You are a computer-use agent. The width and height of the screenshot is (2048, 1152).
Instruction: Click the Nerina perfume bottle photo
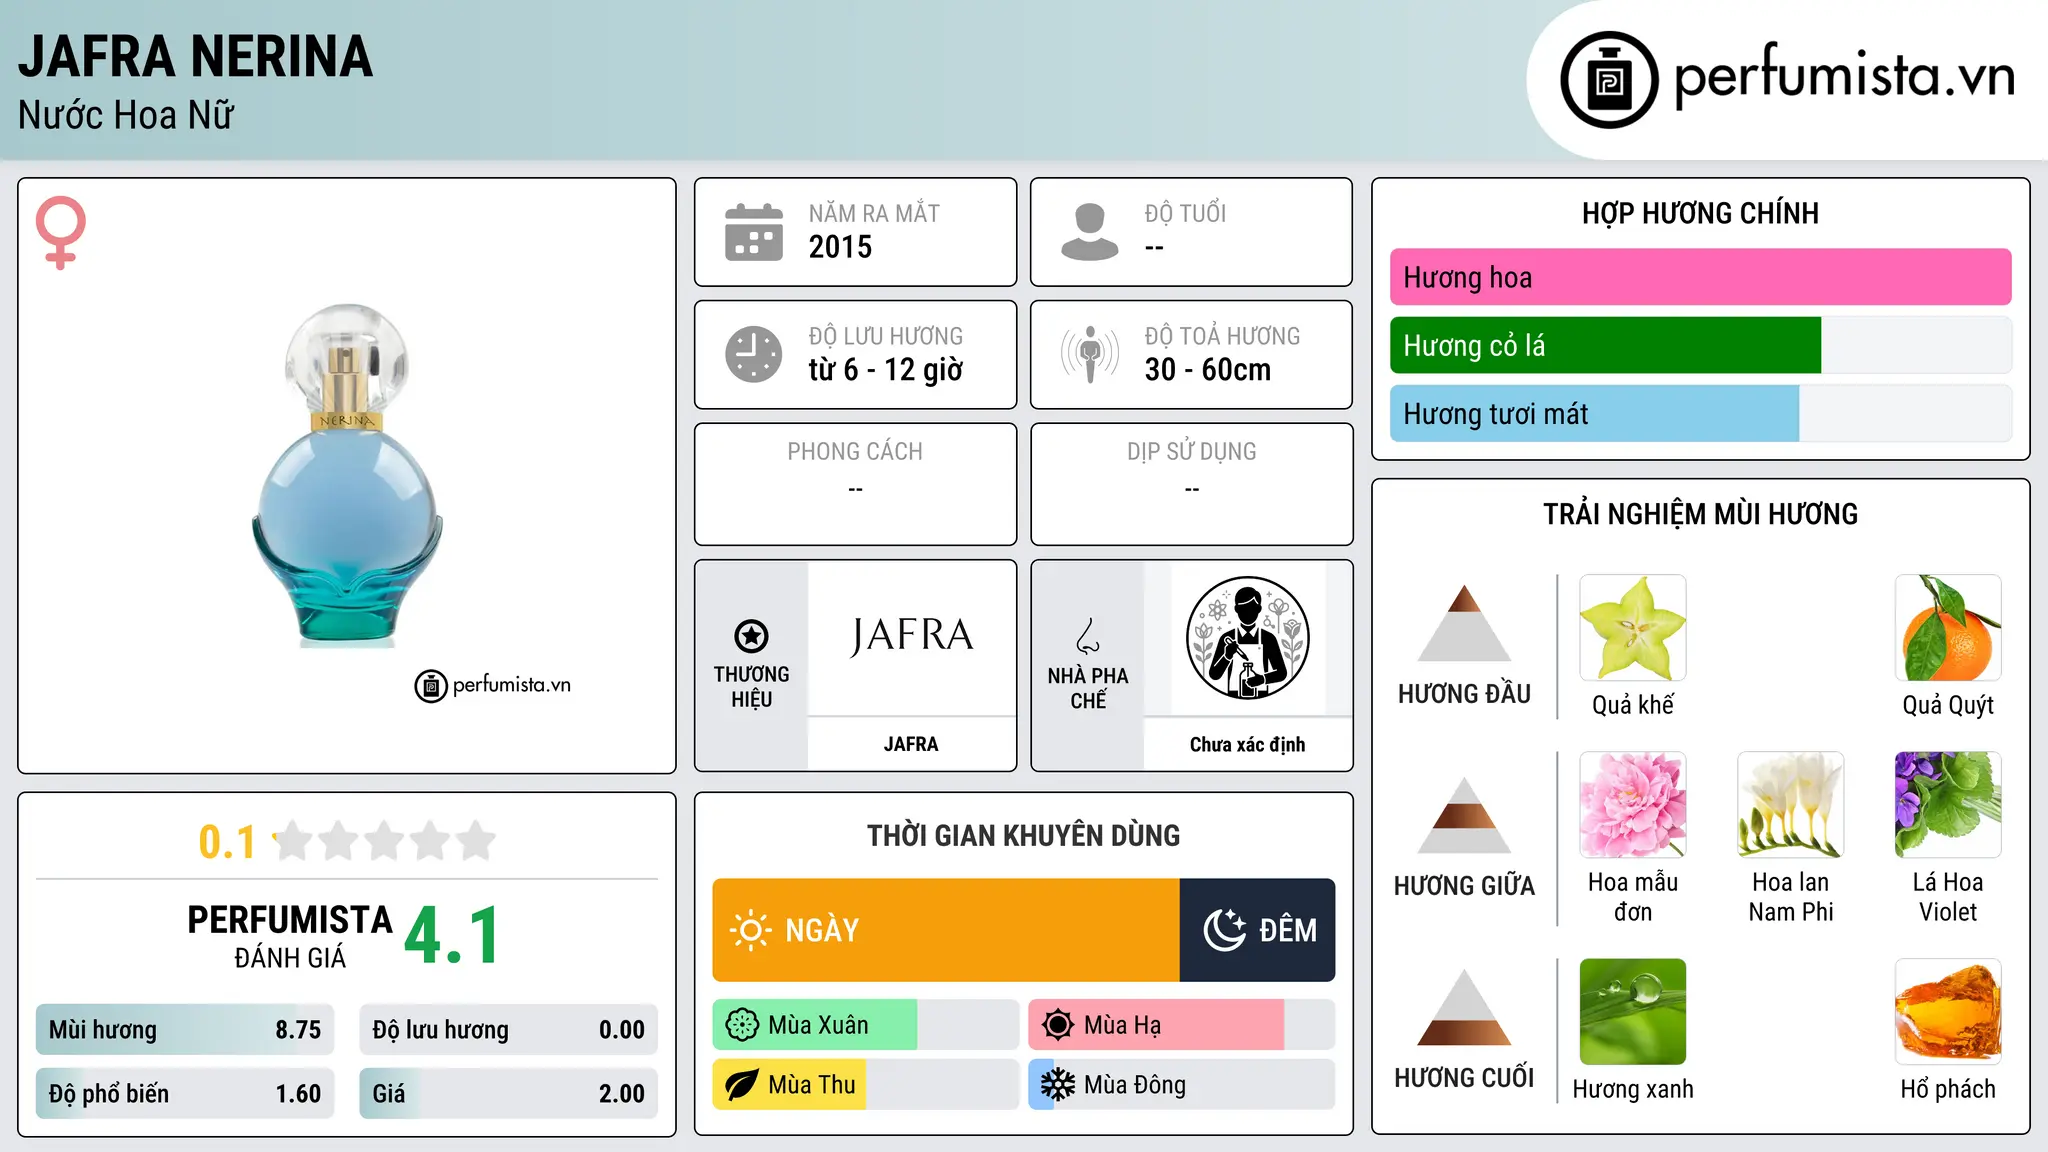pos(346,475)
